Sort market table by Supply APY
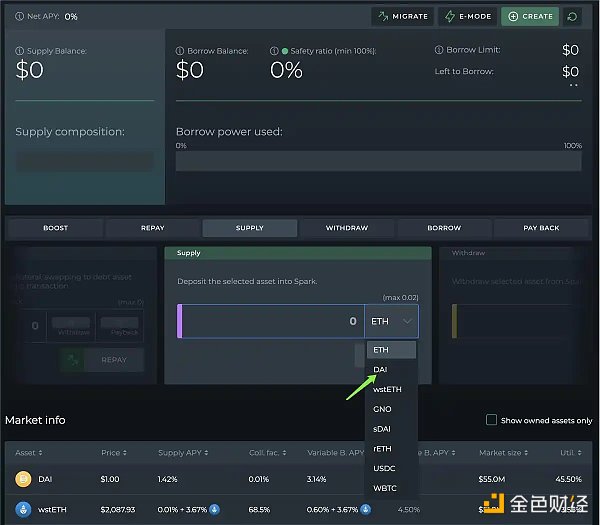The image size is (600, 525). (183, 453)
